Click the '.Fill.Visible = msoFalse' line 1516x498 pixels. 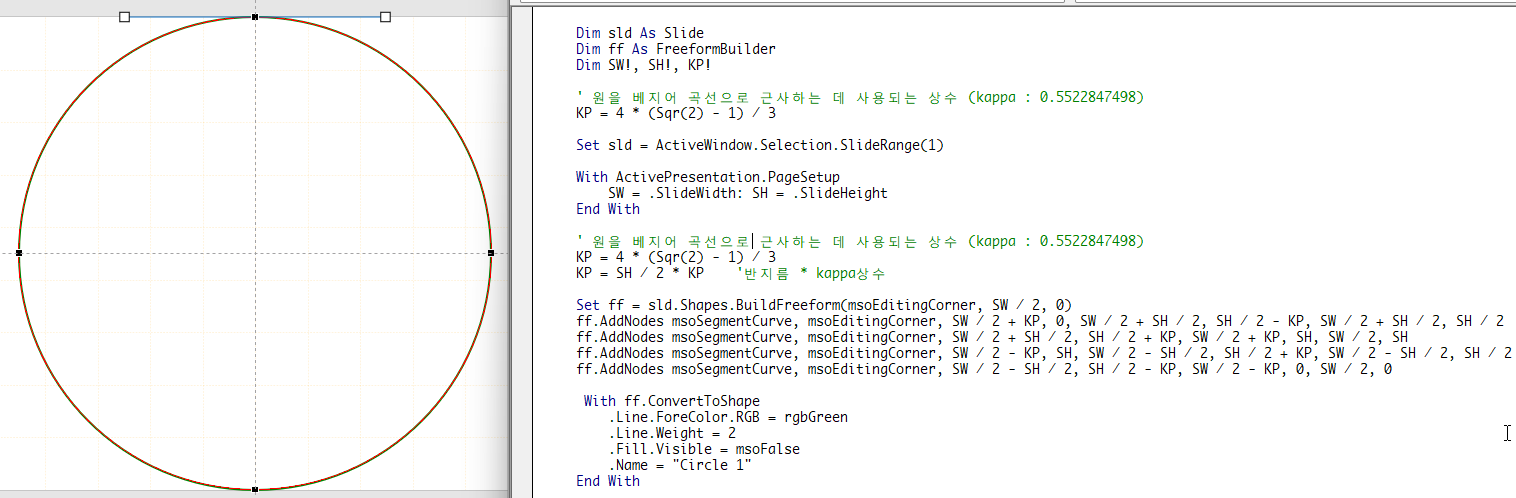(703, 449)
